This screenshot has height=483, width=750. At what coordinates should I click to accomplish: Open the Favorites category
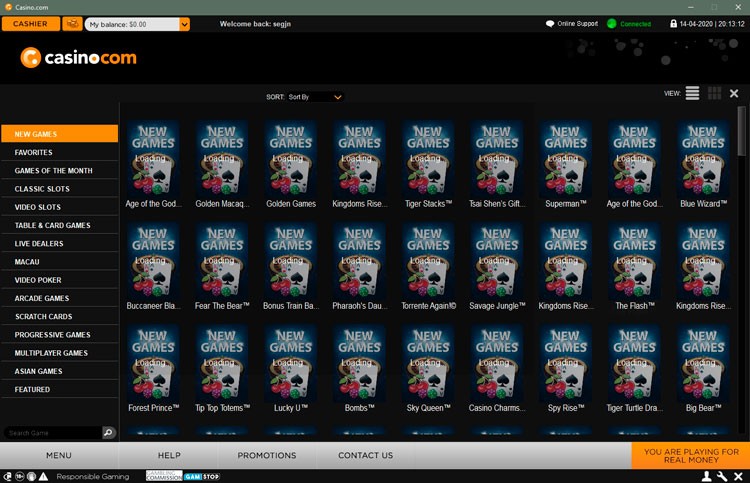(60, 152)
